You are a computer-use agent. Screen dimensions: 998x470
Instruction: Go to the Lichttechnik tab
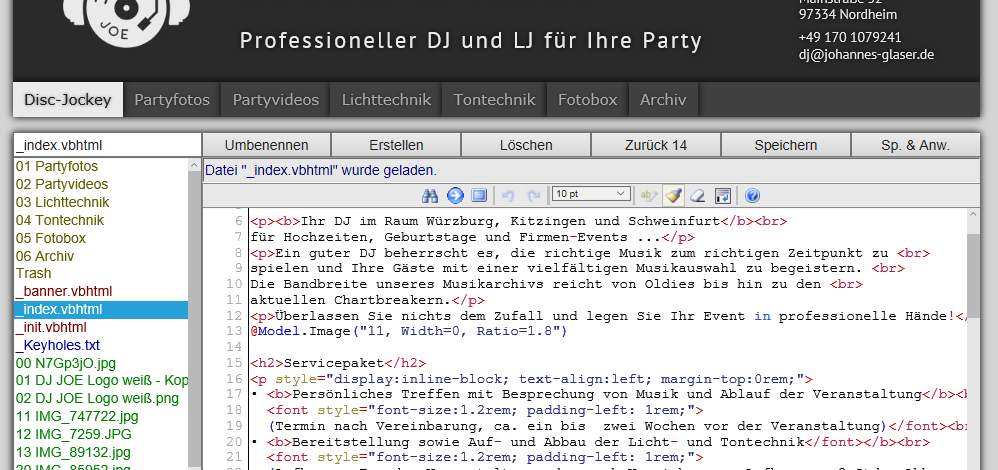[386, 99]
